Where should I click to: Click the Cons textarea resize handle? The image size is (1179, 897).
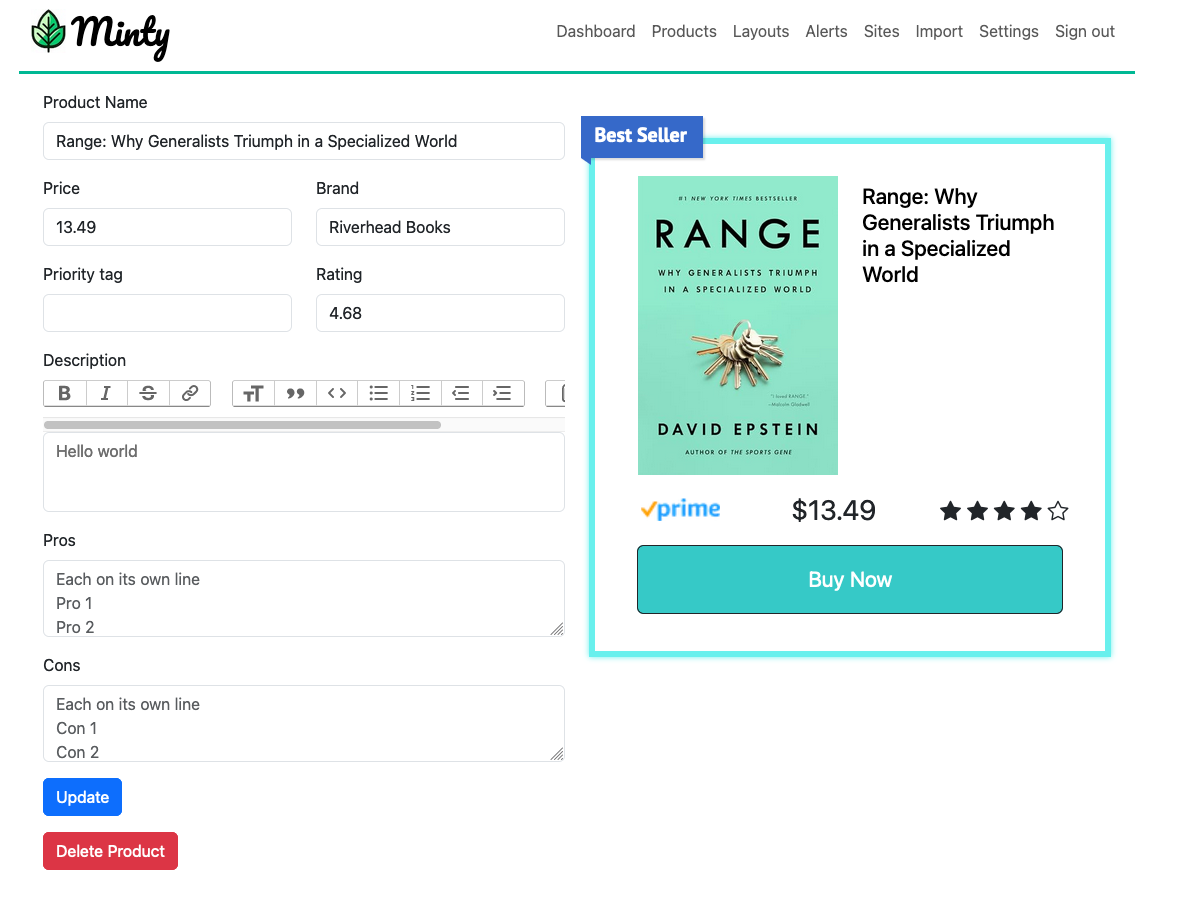(x=557, y=754)
